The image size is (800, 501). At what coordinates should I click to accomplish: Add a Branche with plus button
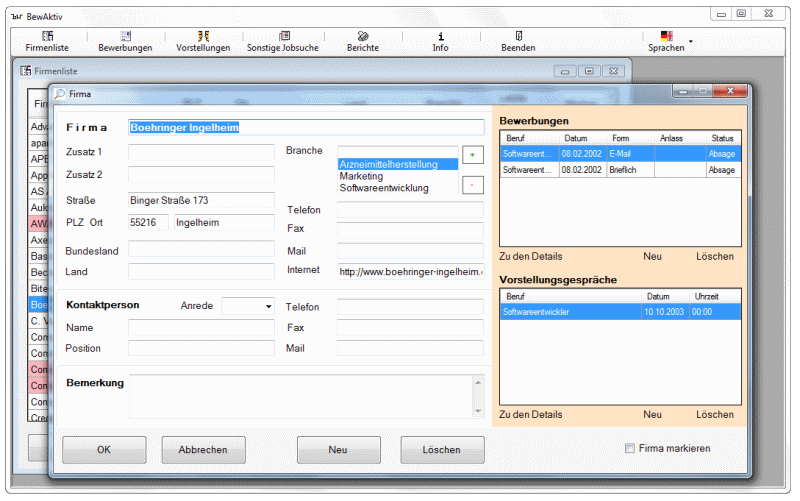(x=472, y=155)
